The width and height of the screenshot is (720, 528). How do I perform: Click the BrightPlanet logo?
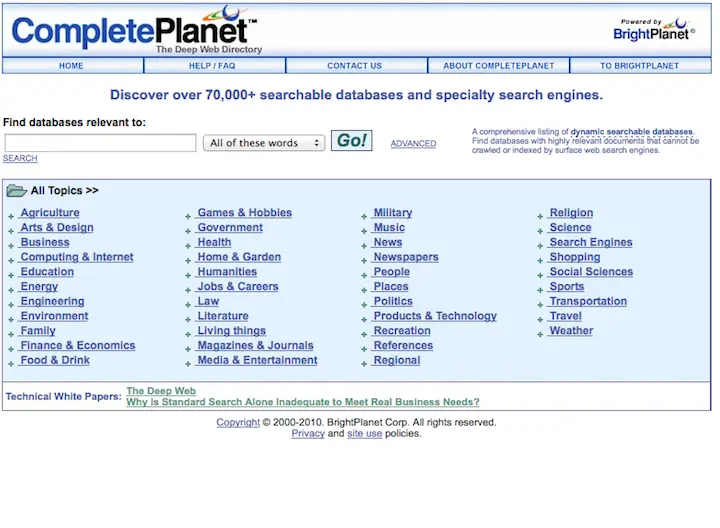(x=653, y=30)
